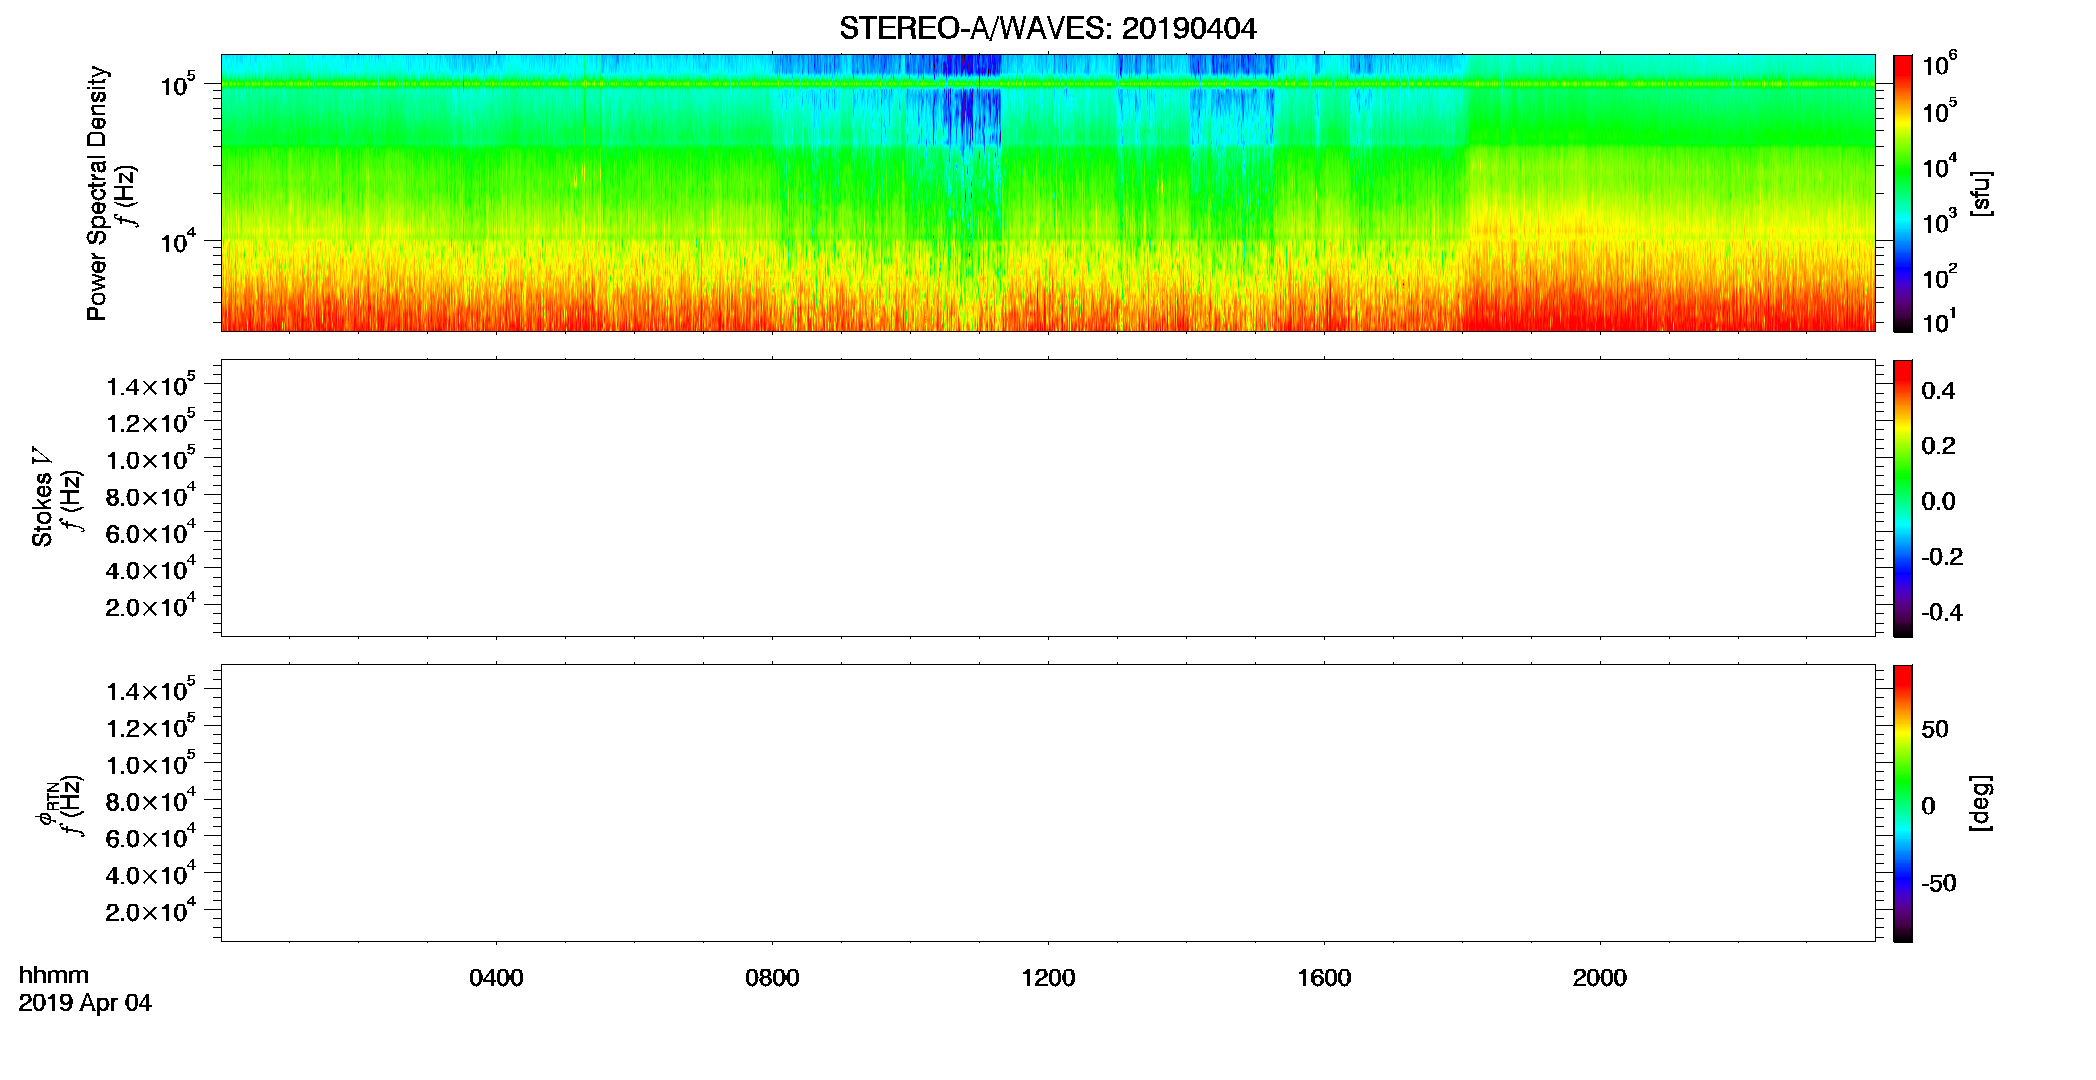The width and height of the screenshot is (2096, 1080).
Task: Click the '2.0×10^4' tick on the phi RTN axis
Action: click(x=151, y=910)
